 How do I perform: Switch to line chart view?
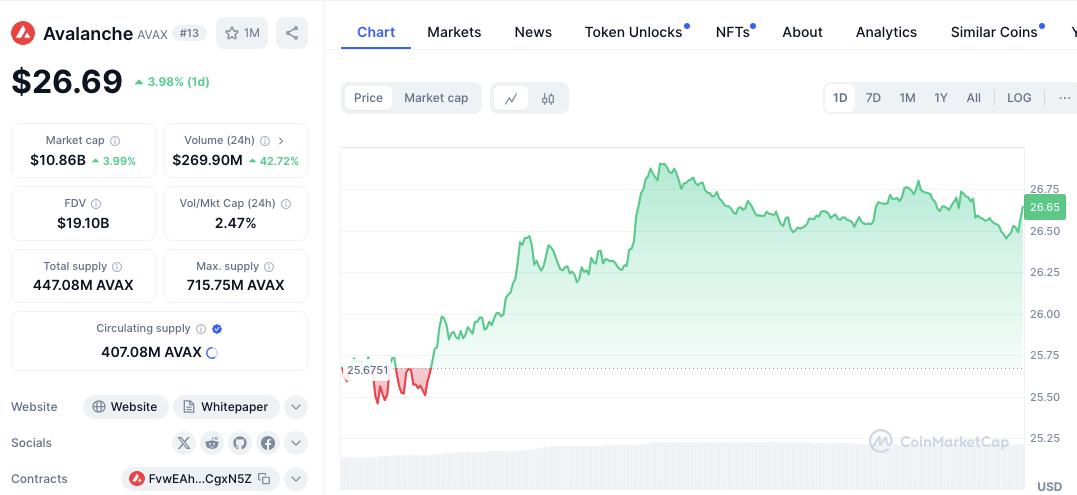(510, 98)
